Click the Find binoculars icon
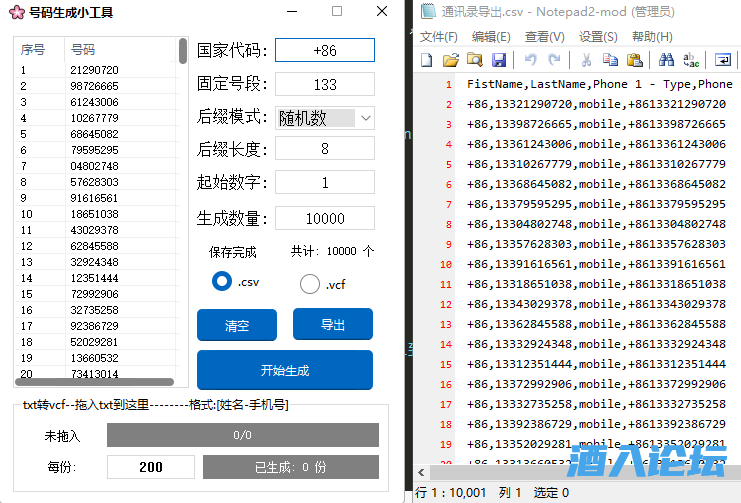Screen dimensions: 741x503 click(x=666, y=60)
